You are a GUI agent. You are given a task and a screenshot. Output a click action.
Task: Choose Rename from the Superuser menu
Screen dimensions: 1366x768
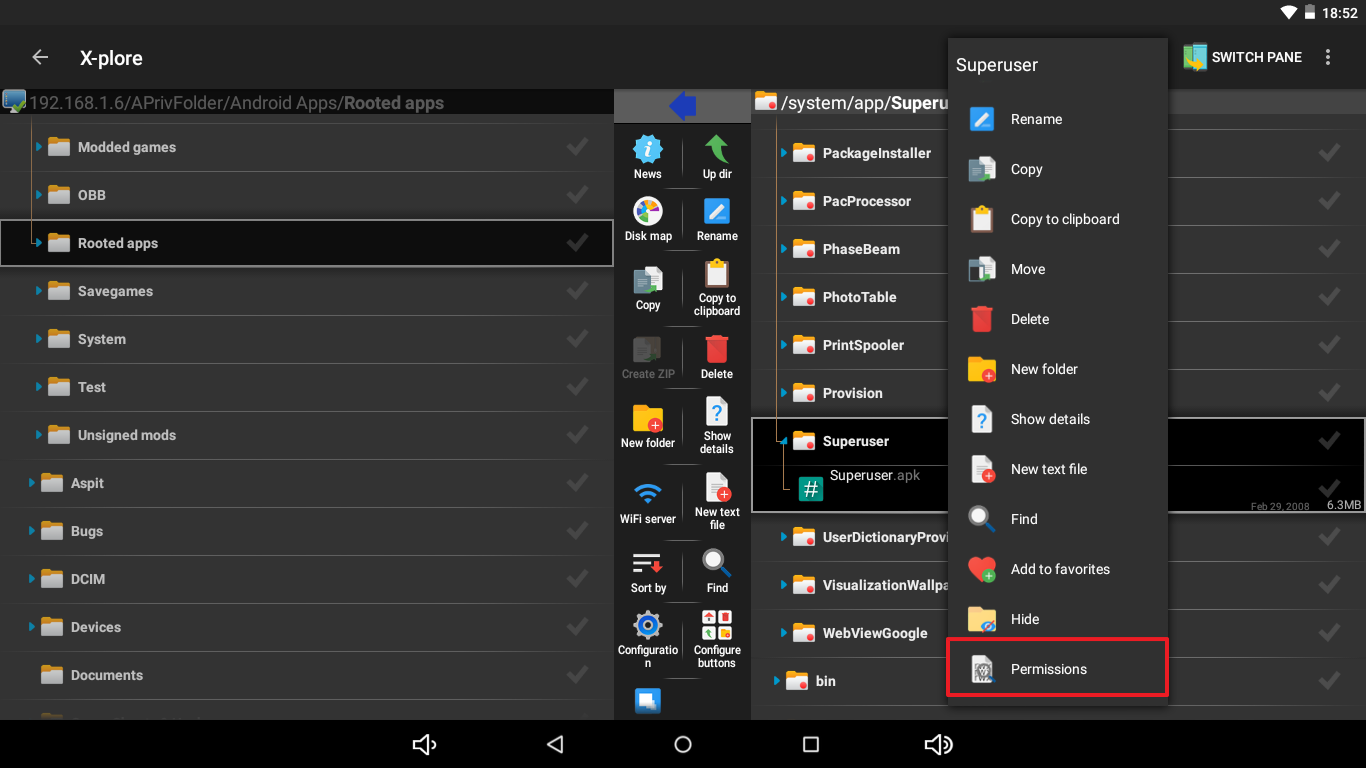1057,119
